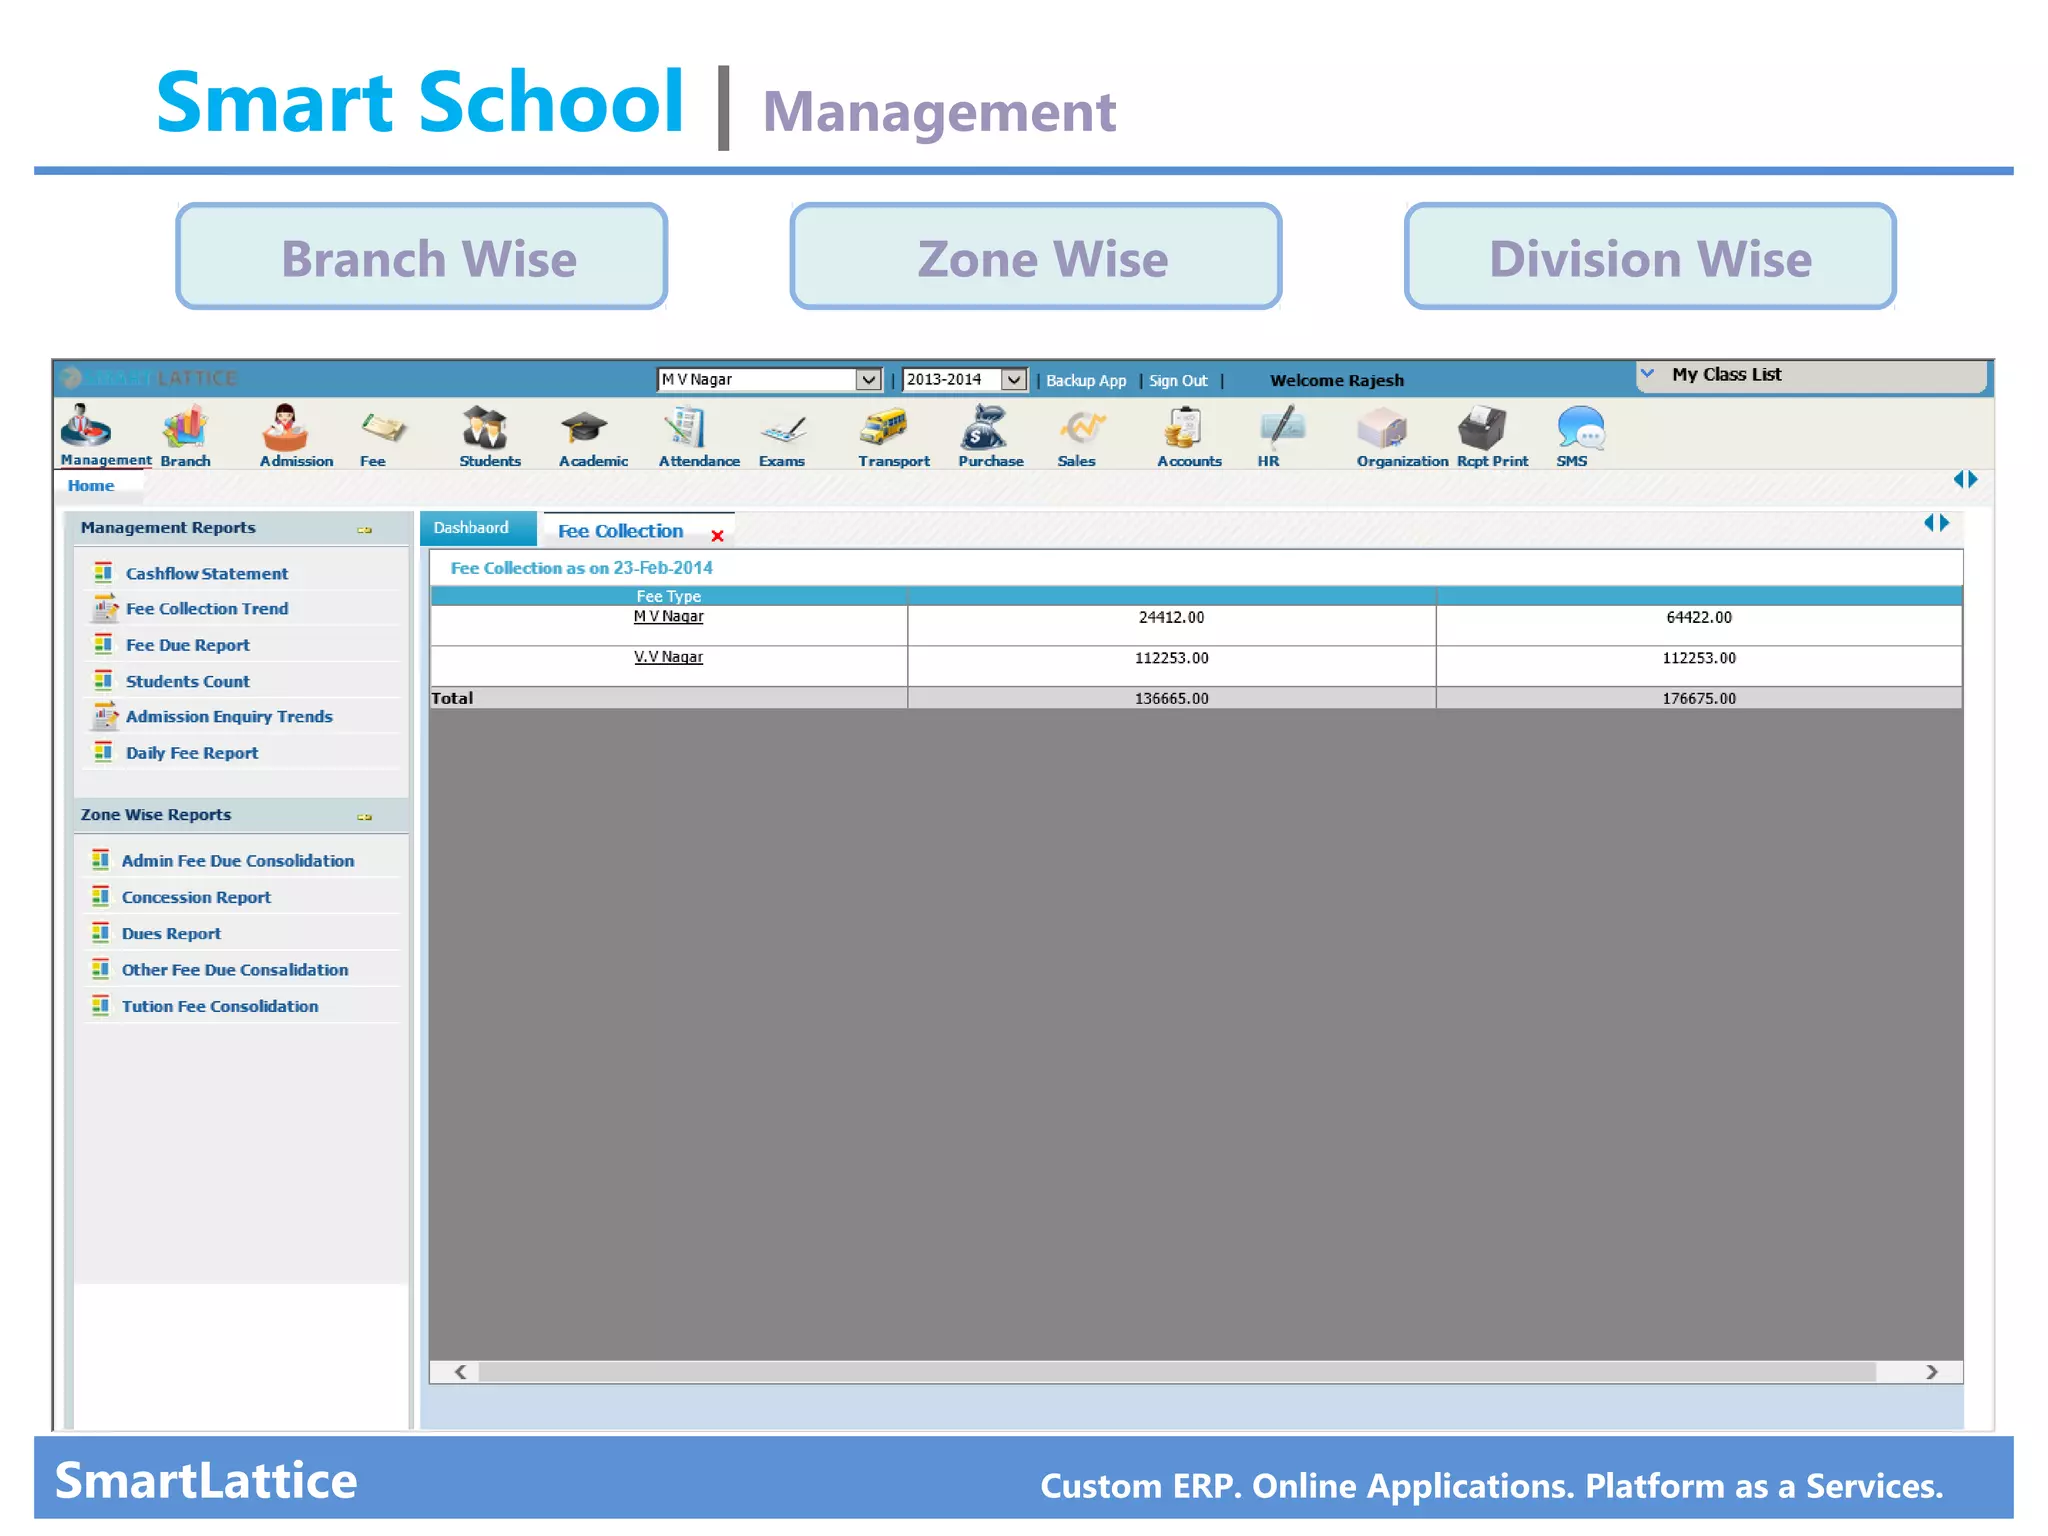
Task: Open Other Fee Due Consalidation report
Action: tap(235, 969)
